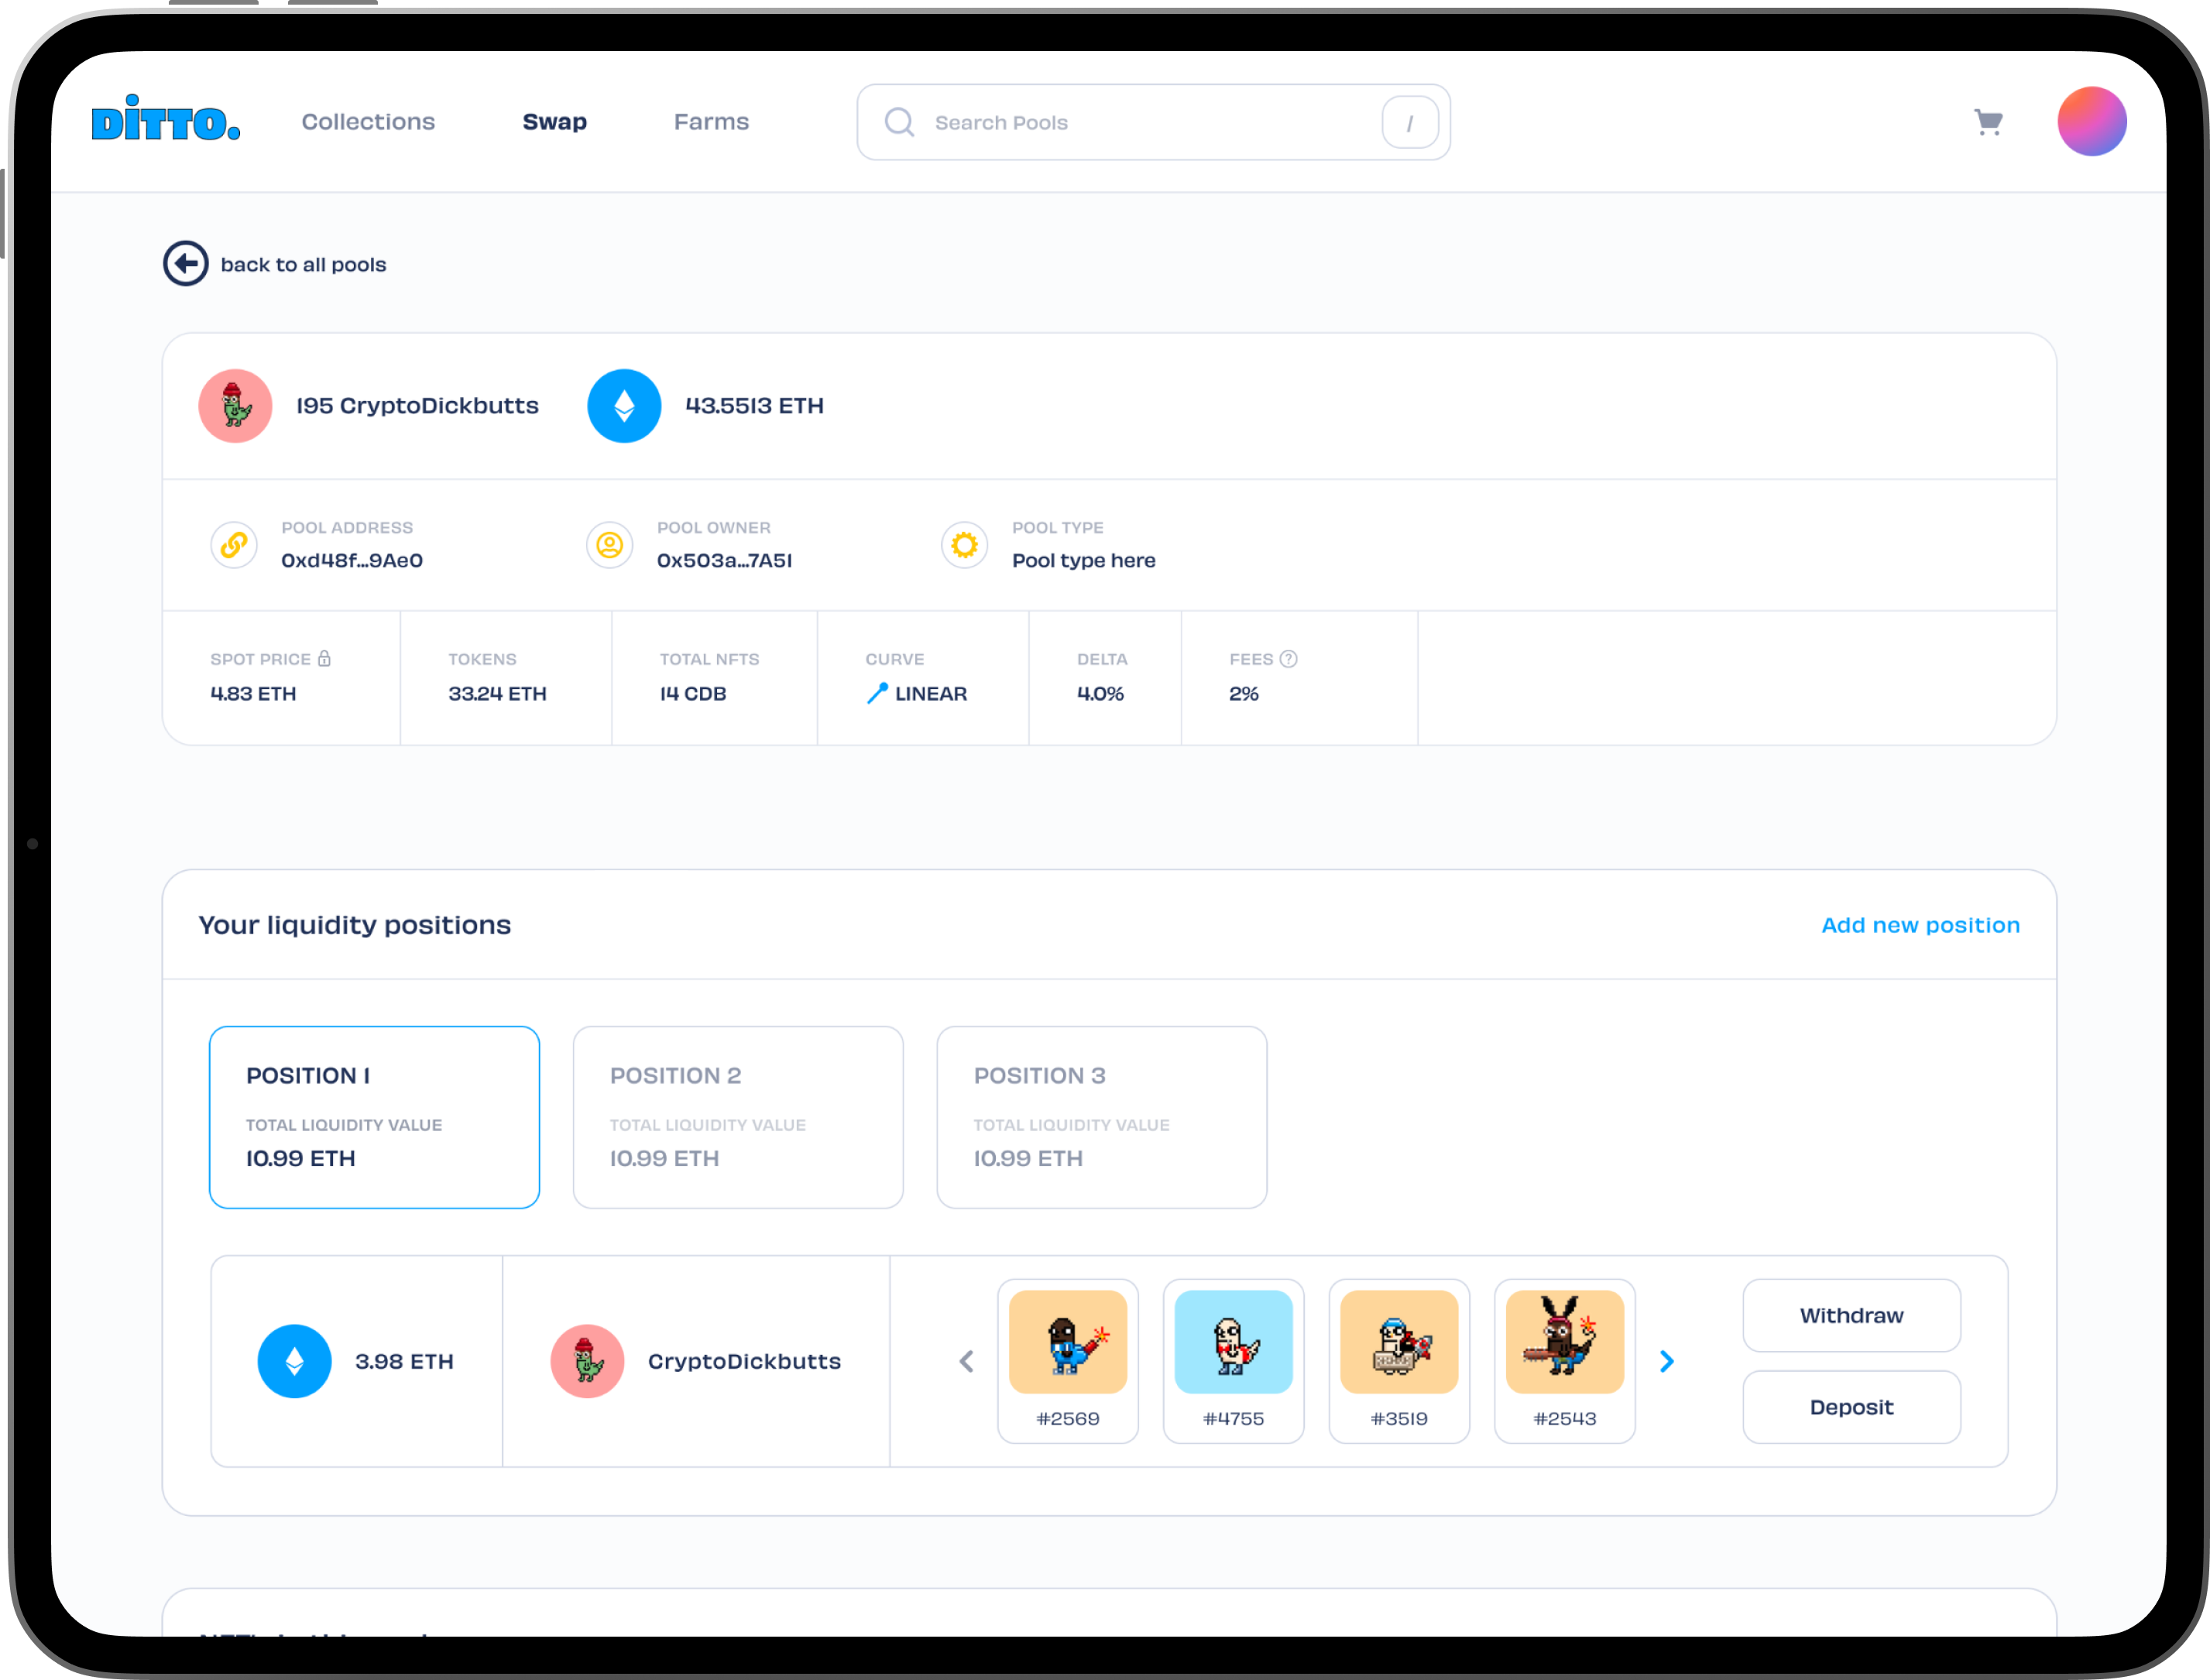Open the shopping cart

click(1988, 122)
